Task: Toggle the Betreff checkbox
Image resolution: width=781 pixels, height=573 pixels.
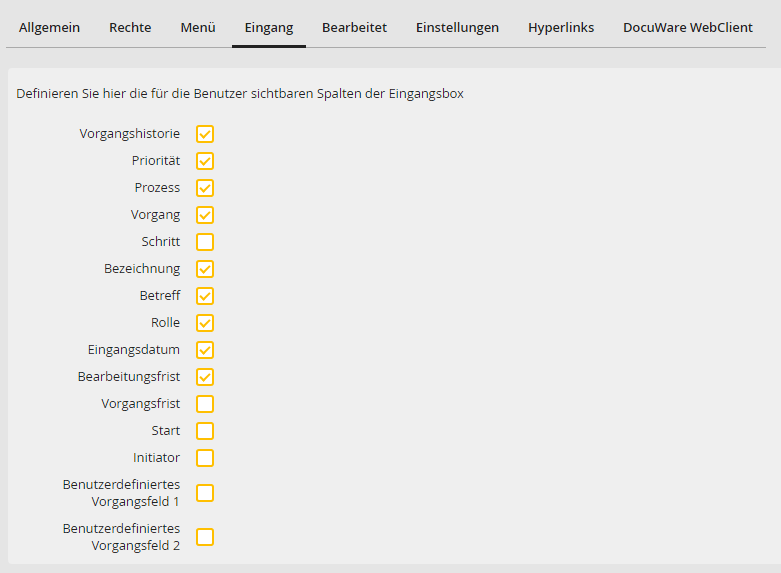Action: point(205,296)
